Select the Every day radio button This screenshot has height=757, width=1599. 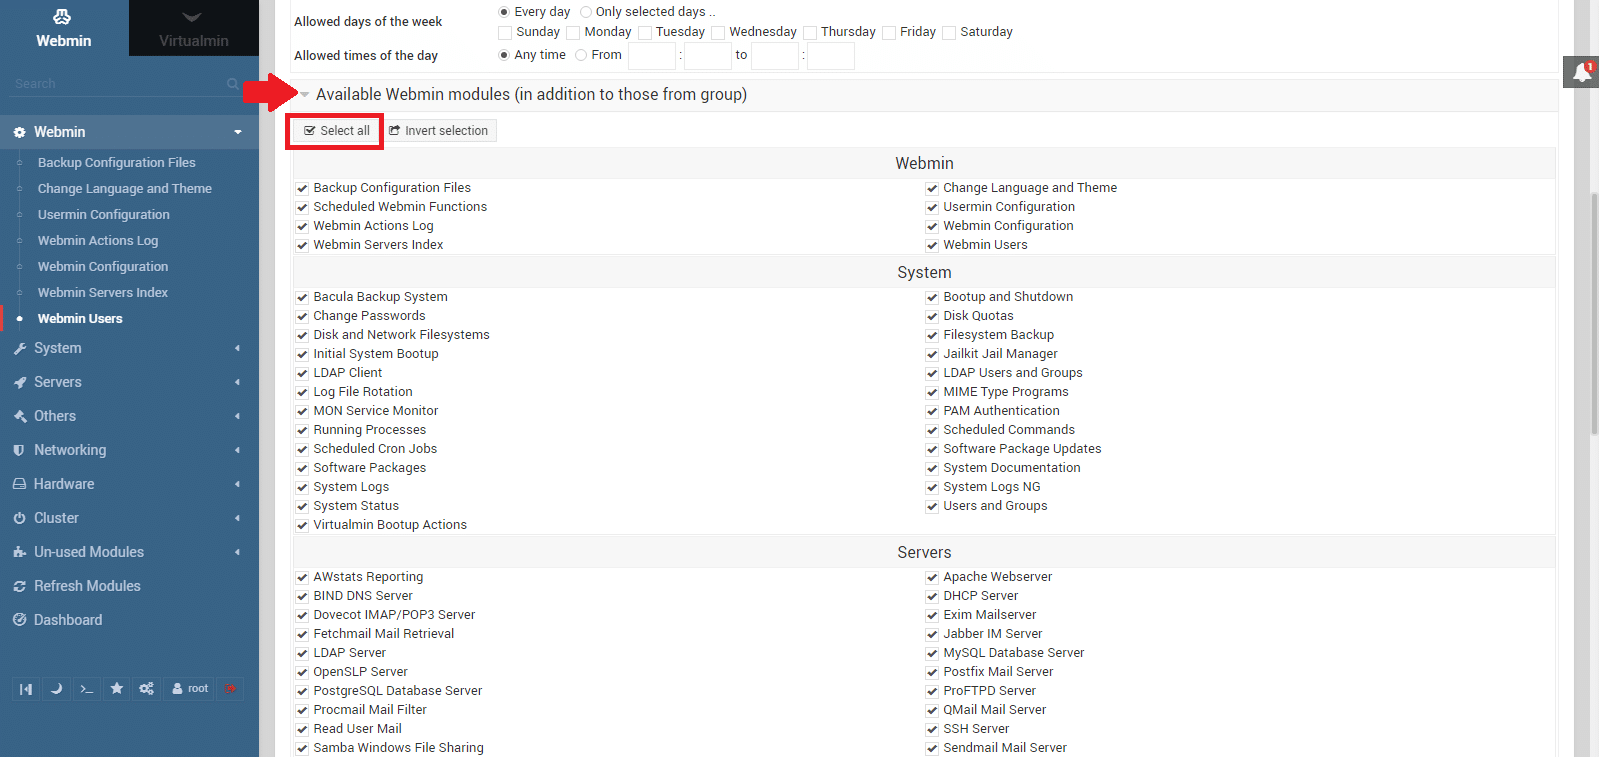504,12
